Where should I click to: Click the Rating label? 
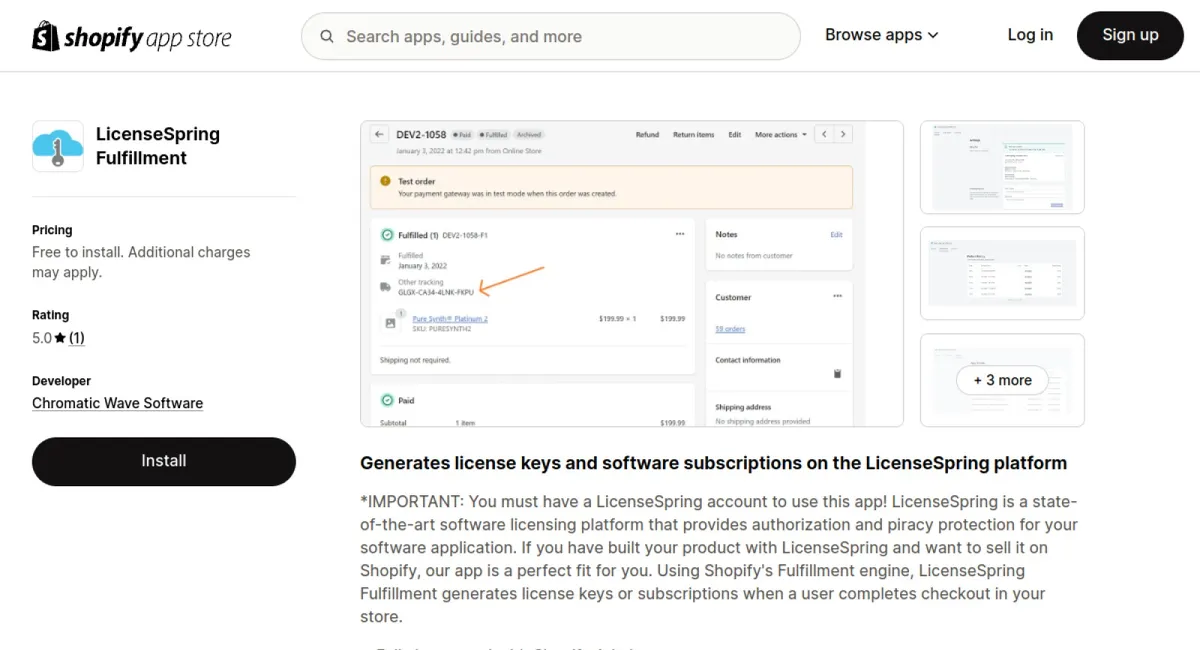click(x=50, y=315)
